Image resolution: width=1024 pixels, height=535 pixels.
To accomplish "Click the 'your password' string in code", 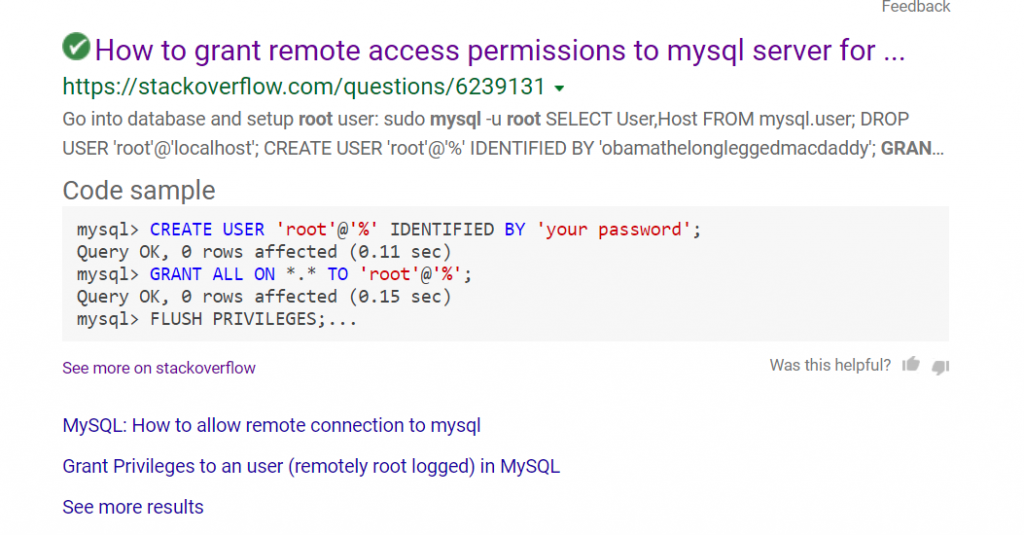I will click(614, 230).
